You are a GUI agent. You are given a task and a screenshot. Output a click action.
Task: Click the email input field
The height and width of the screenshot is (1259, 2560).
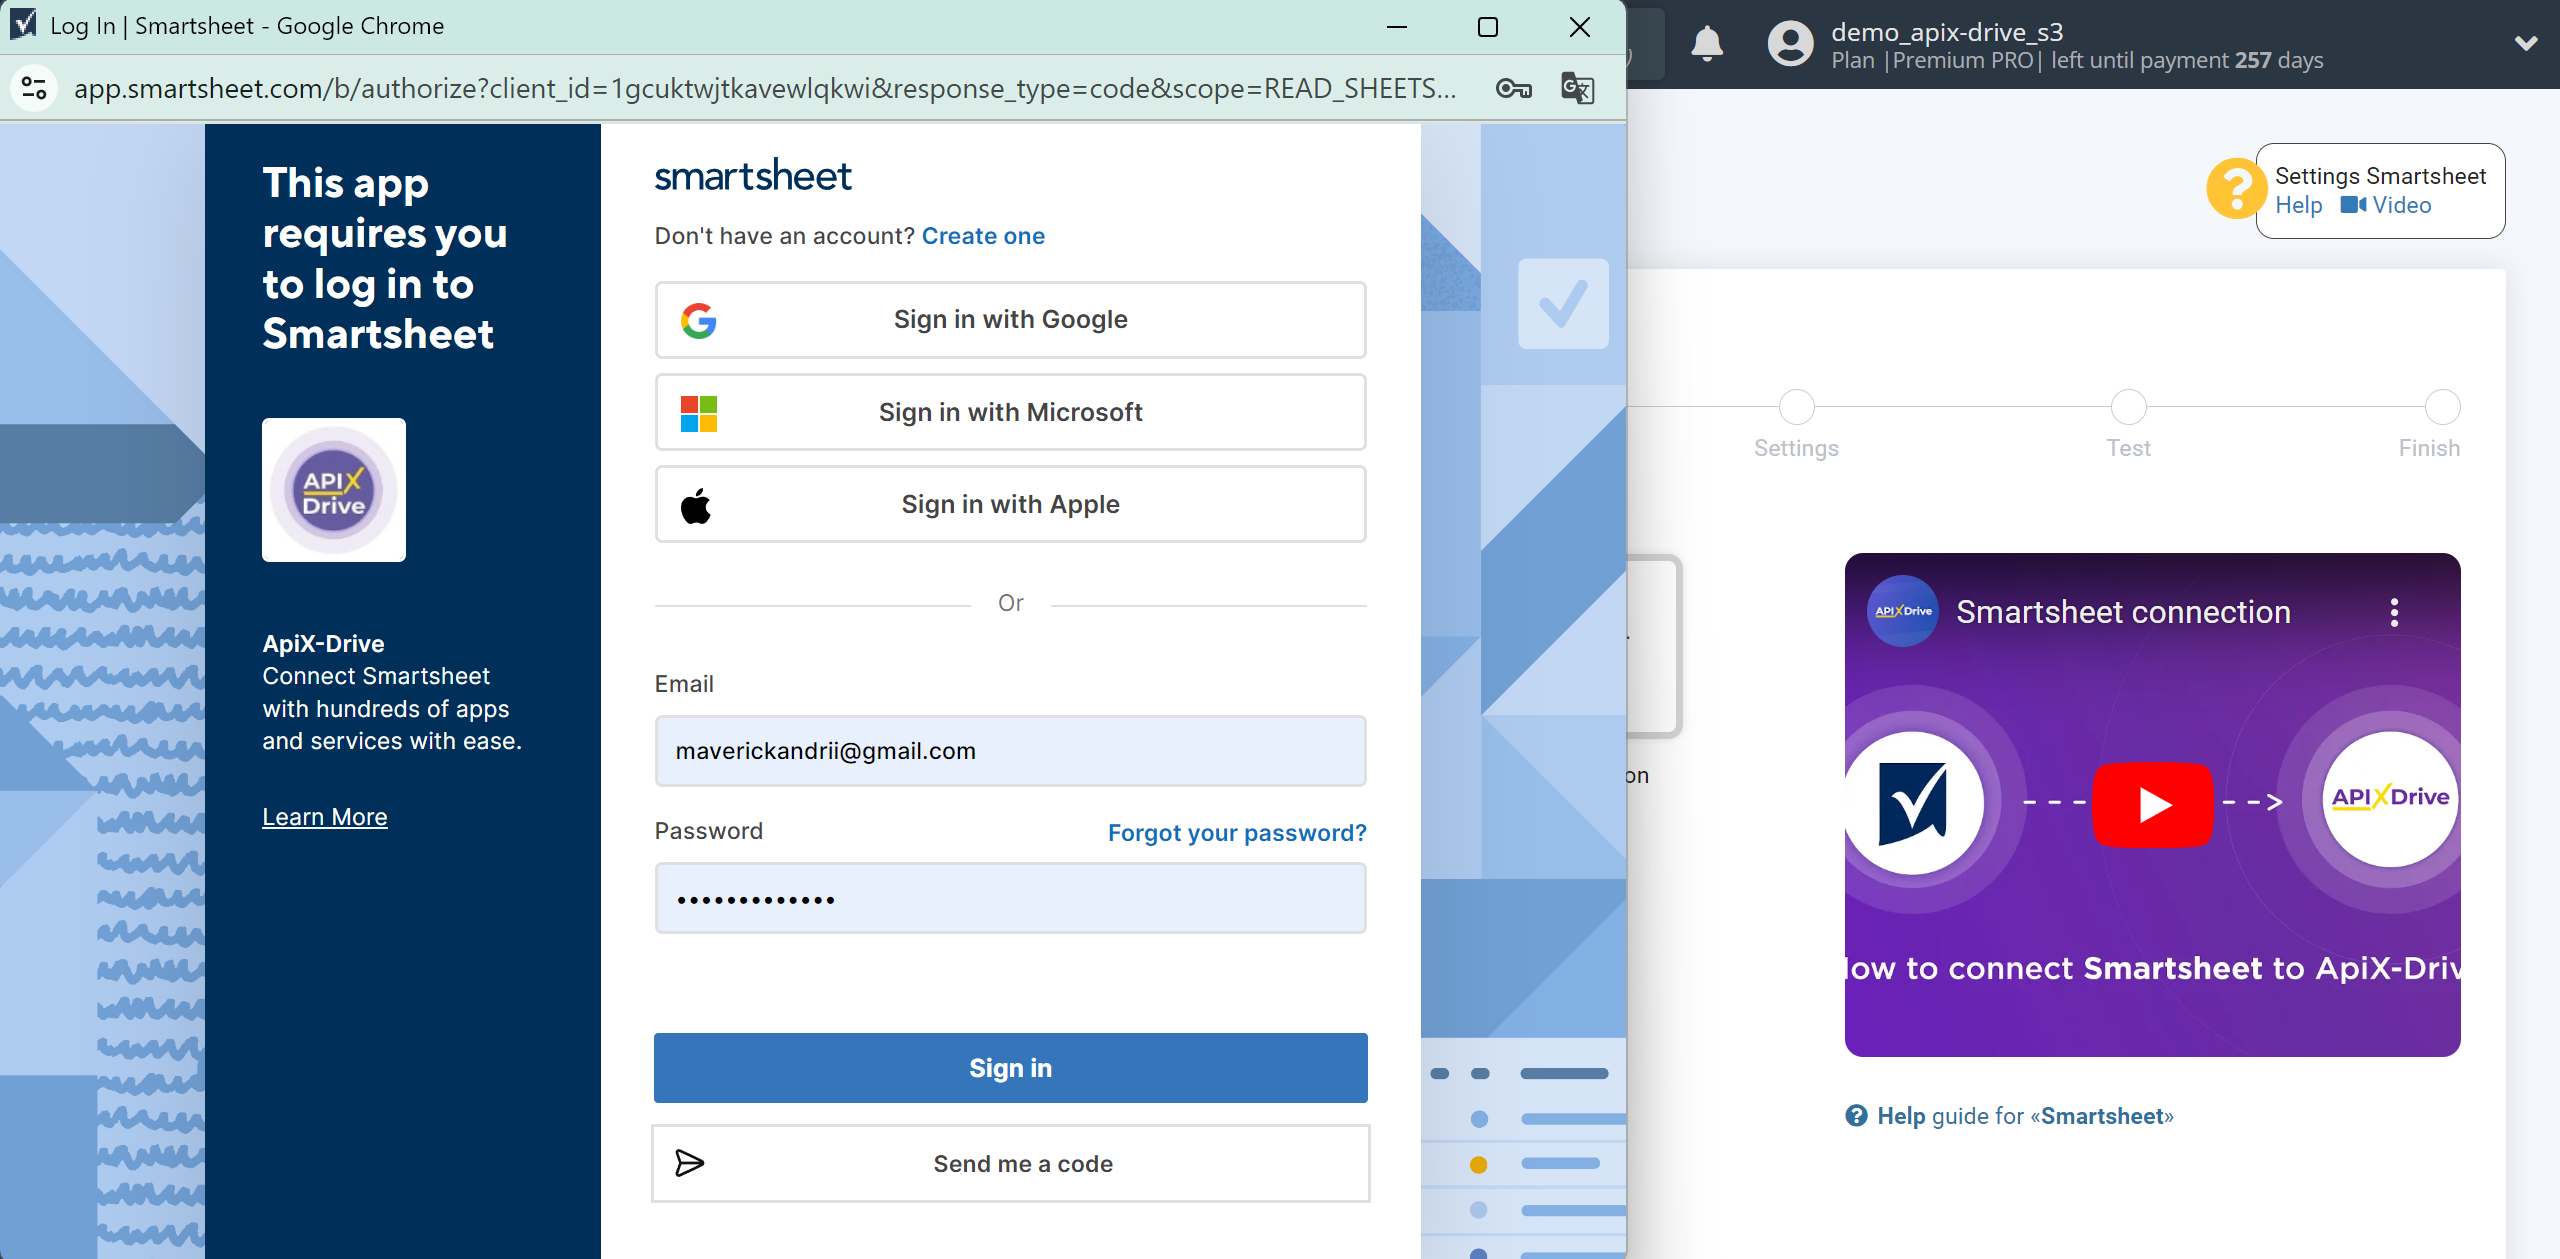pyautogui.click(x=1011, y=750)
